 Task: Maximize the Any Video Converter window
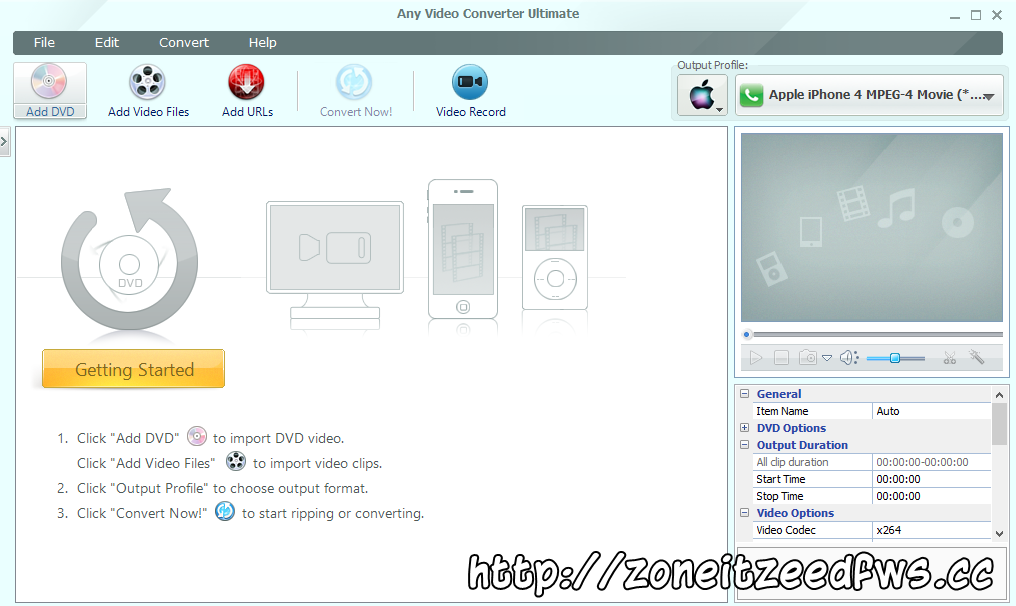(976, 15)
